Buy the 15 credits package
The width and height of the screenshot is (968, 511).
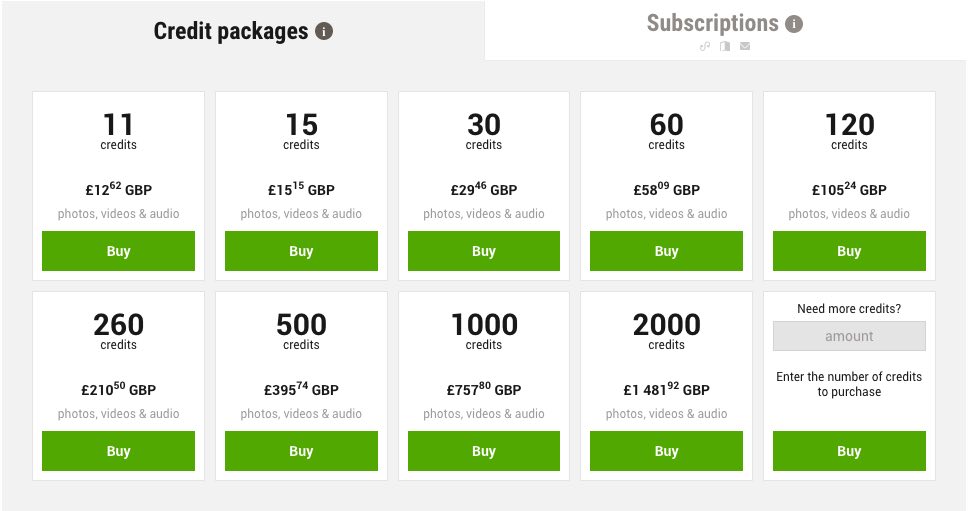(301, 251)
